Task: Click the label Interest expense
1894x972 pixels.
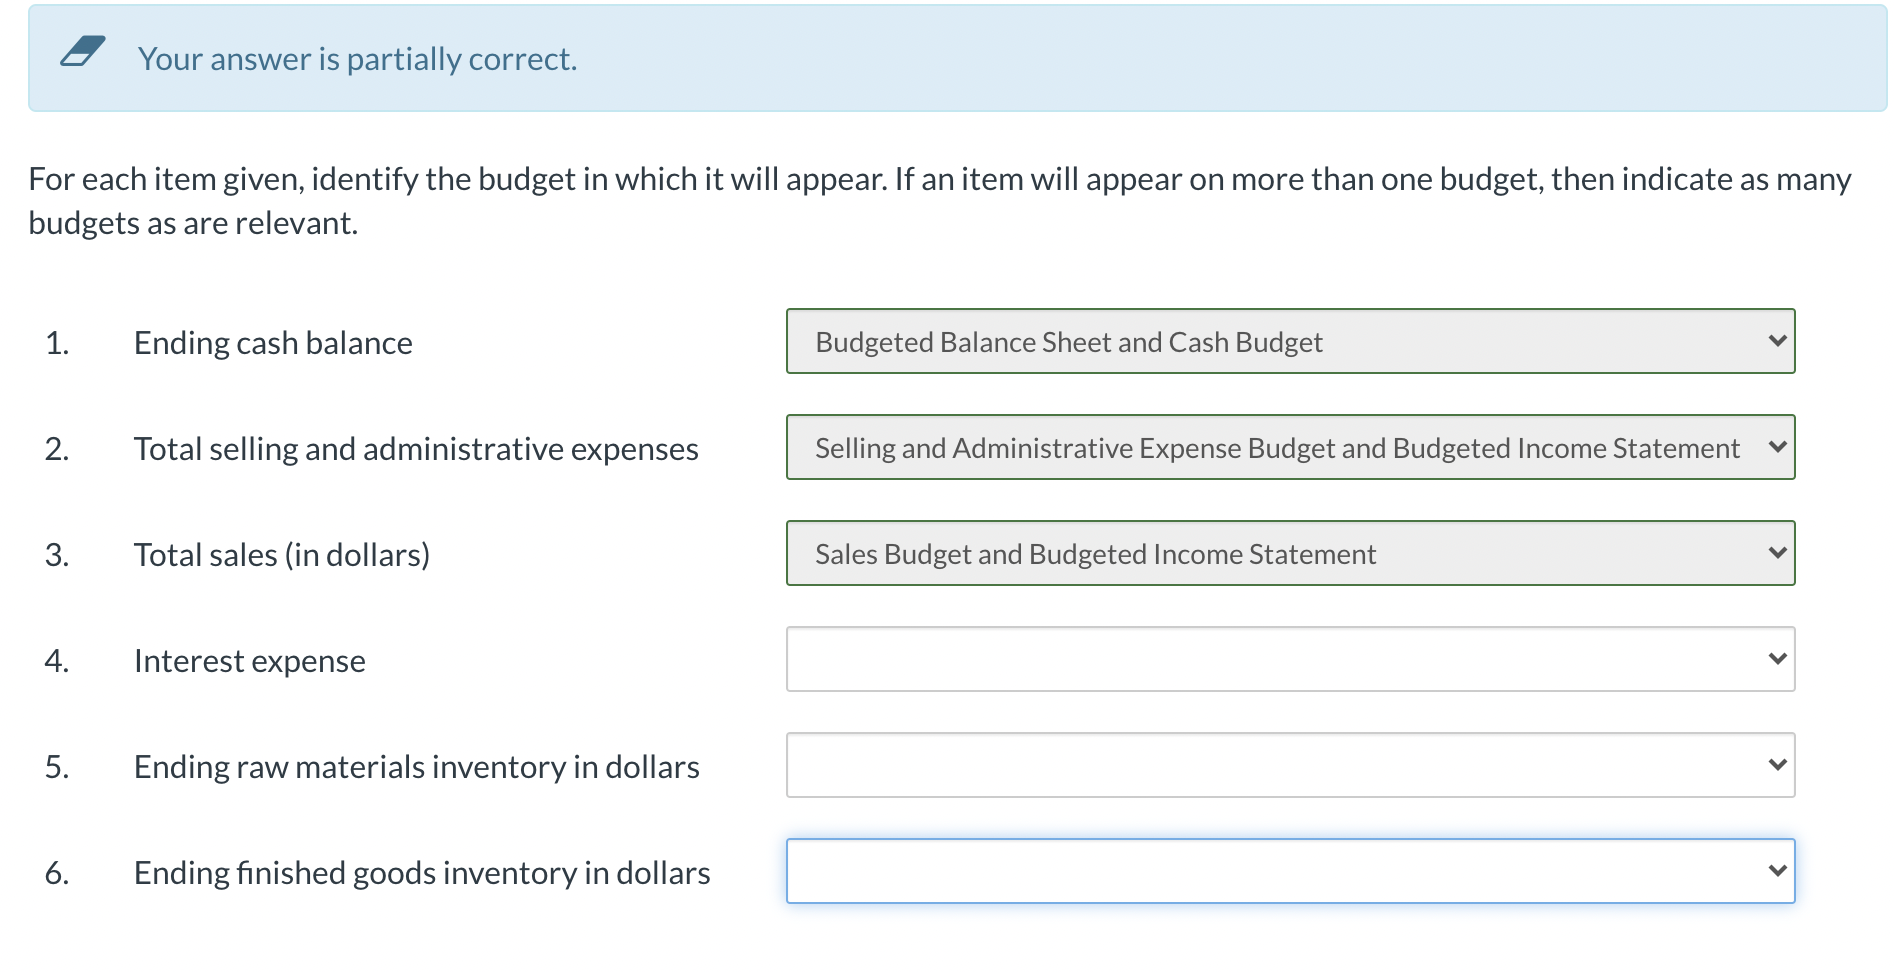Action: click(249, 660)
